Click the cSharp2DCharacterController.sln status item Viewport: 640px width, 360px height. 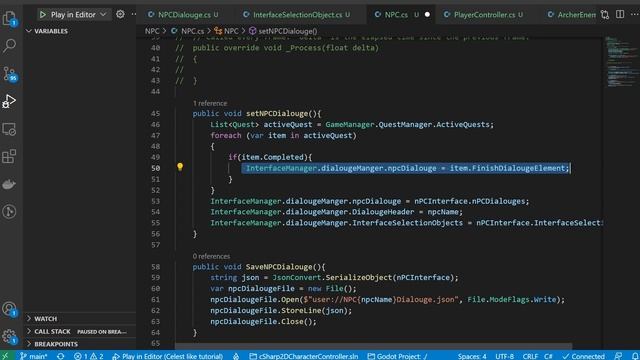click(x=303, y=356)
